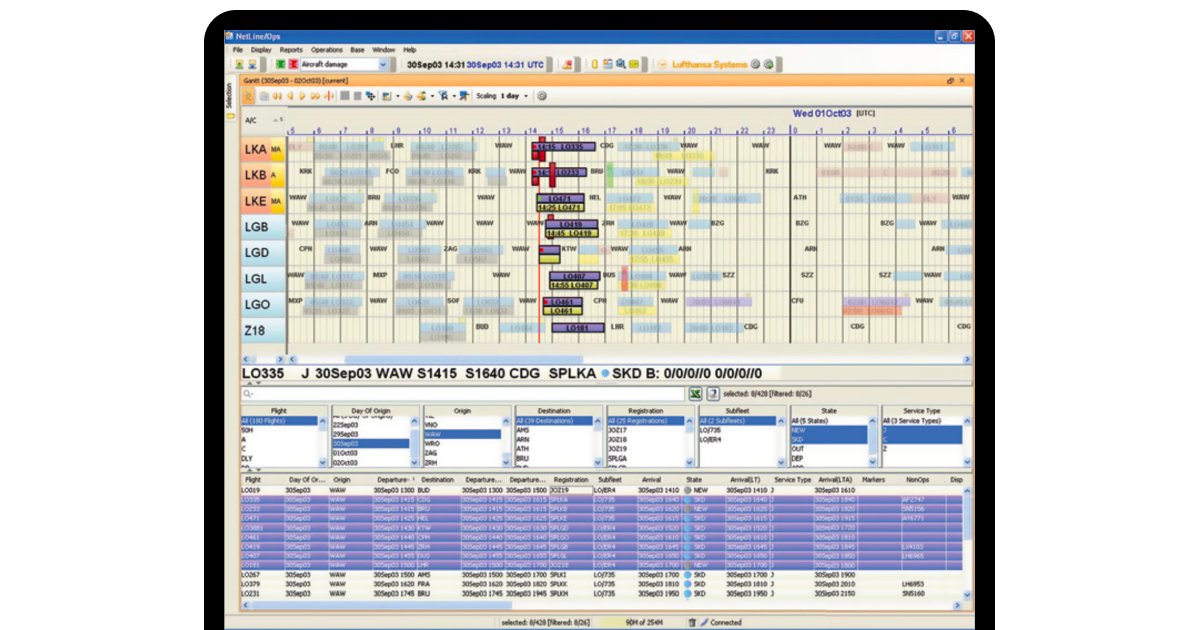Click the backward navigation arrow

coord(291,97)
